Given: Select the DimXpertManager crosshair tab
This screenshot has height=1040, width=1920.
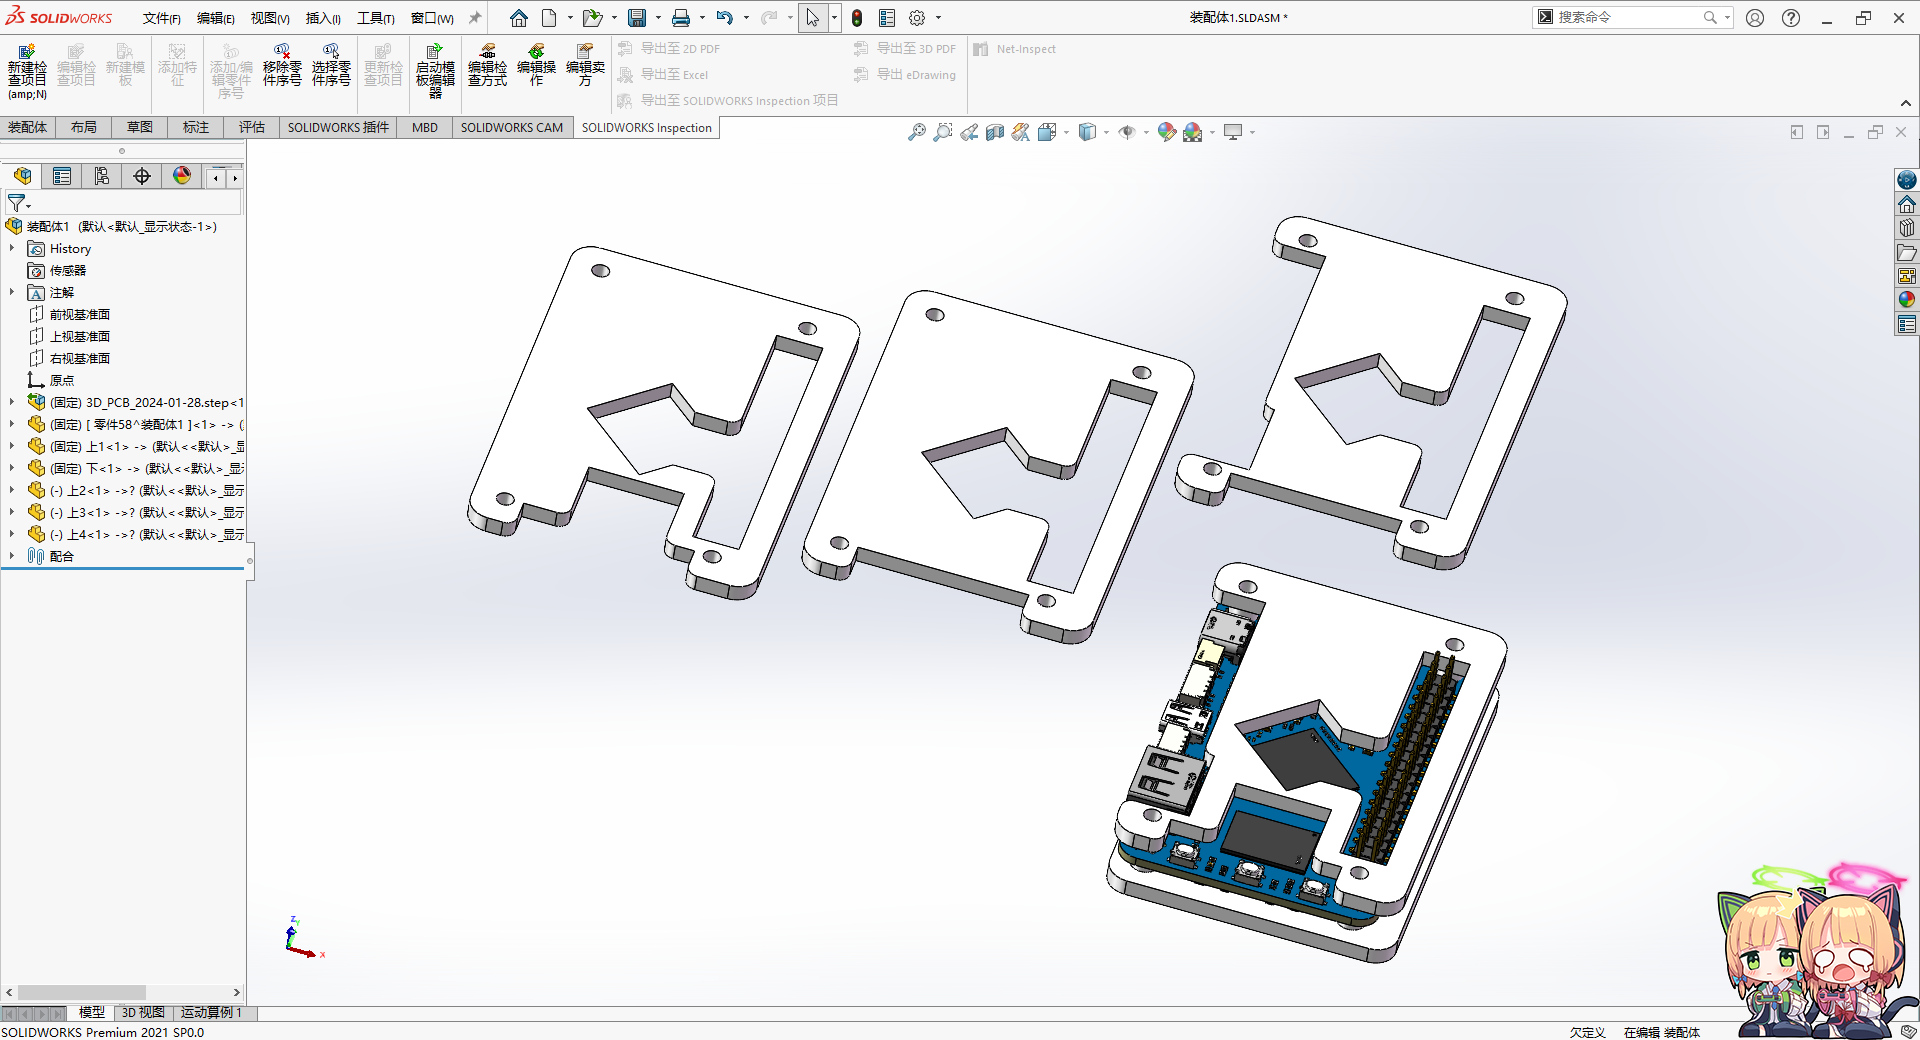Looking at the screenshot, I should [x=142, y=177].
